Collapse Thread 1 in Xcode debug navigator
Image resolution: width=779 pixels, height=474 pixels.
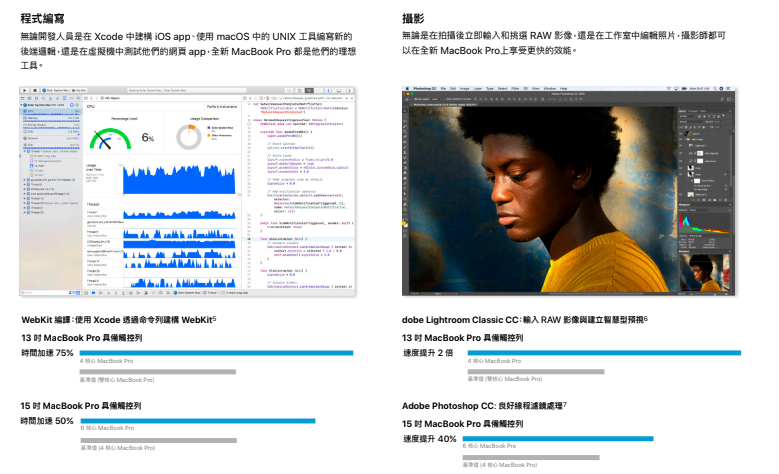(25, 151)
